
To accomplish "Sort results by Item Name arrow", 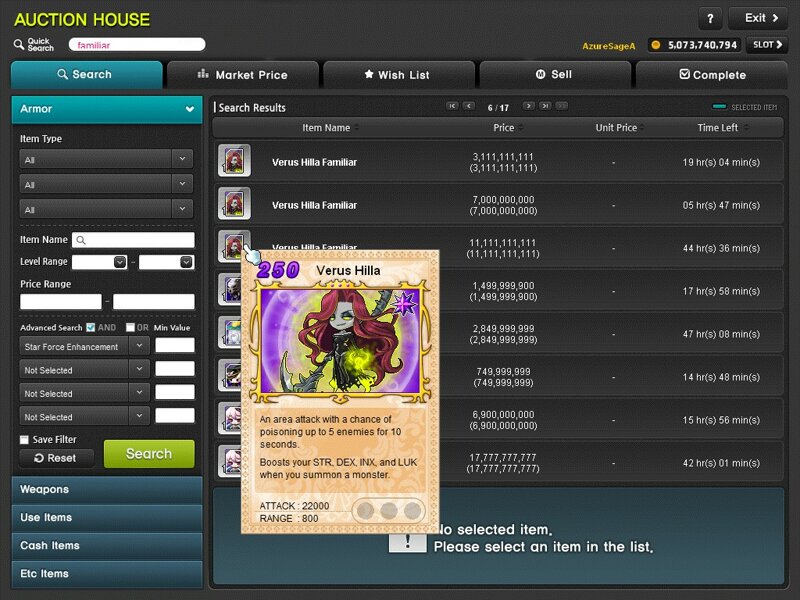I will pyautogui.click(x=357, y=128).
